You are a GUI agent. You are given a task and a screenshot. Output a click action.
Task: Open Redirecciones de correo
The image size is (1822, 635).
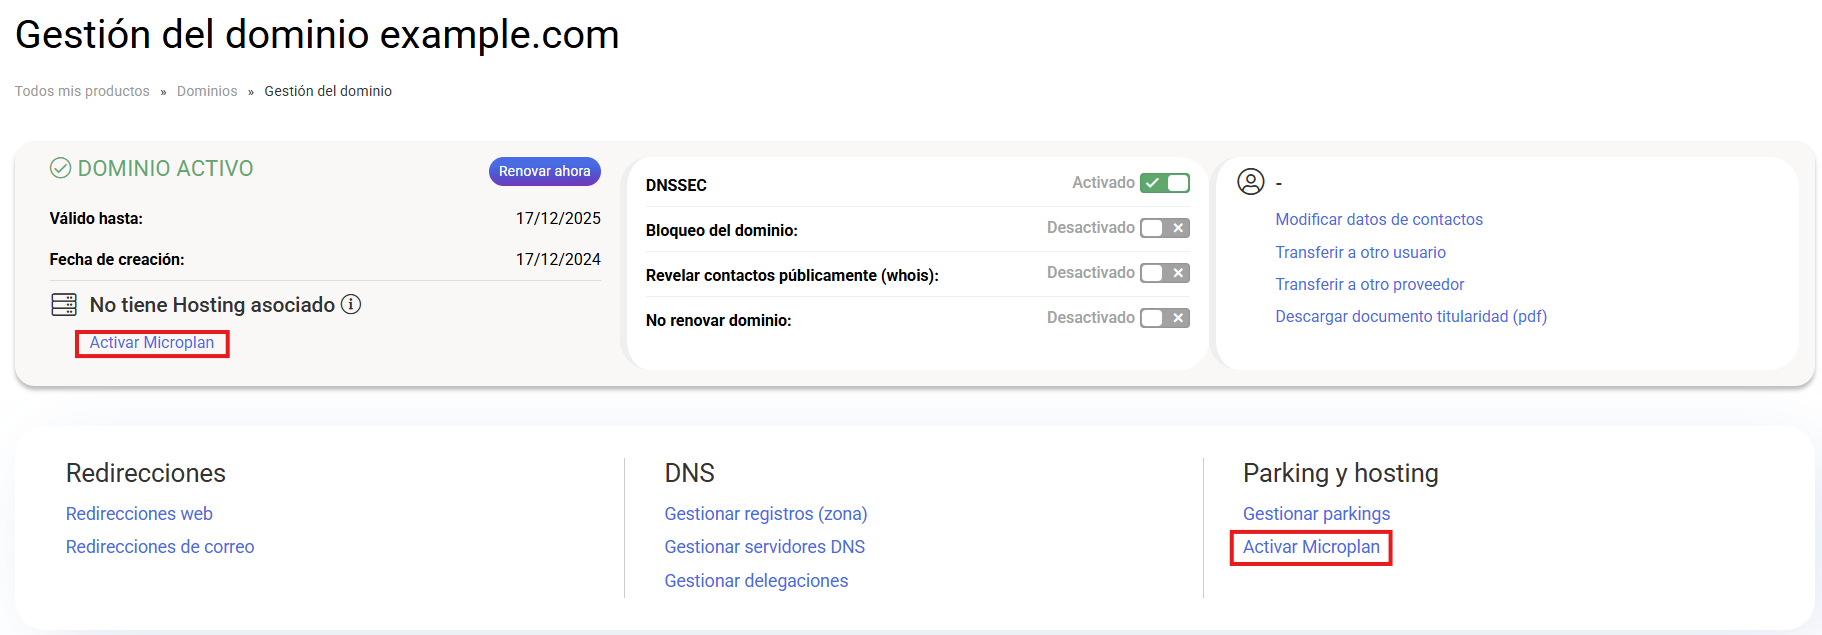[160, 547]
